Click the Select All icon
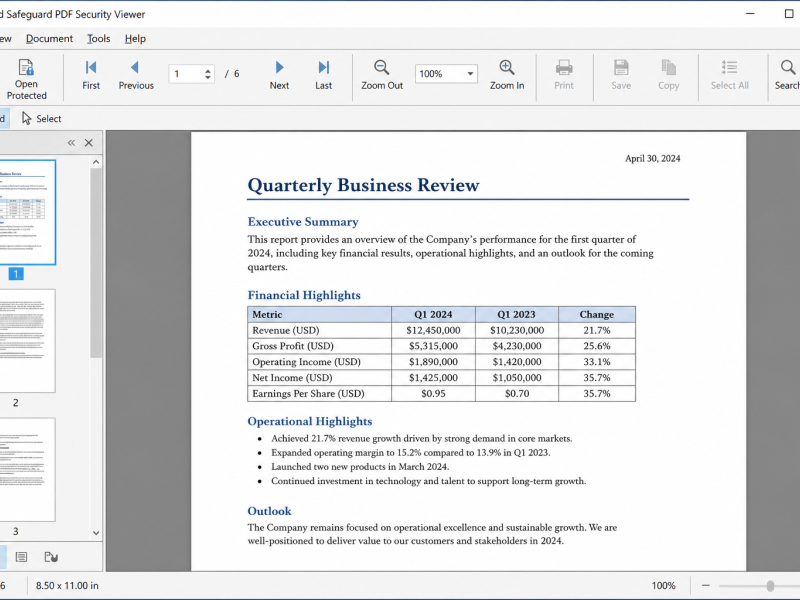 click(x=730, y=67)
